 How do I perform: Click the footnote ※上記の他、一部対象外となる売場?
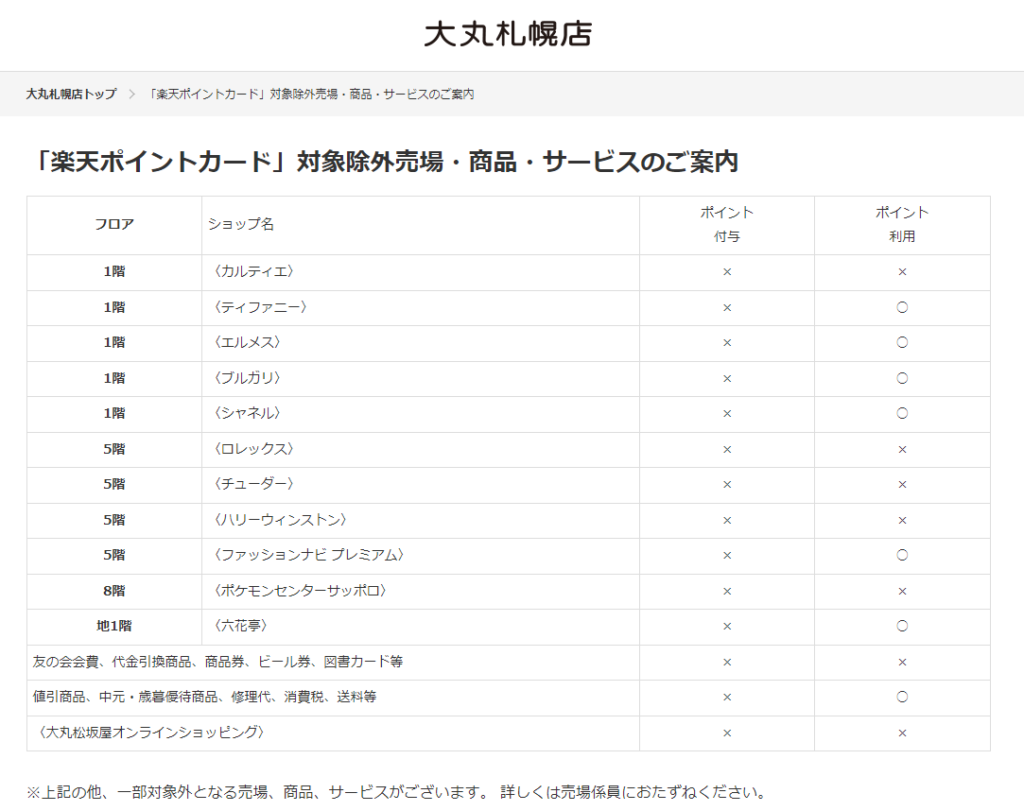click(x=396, y=792)
